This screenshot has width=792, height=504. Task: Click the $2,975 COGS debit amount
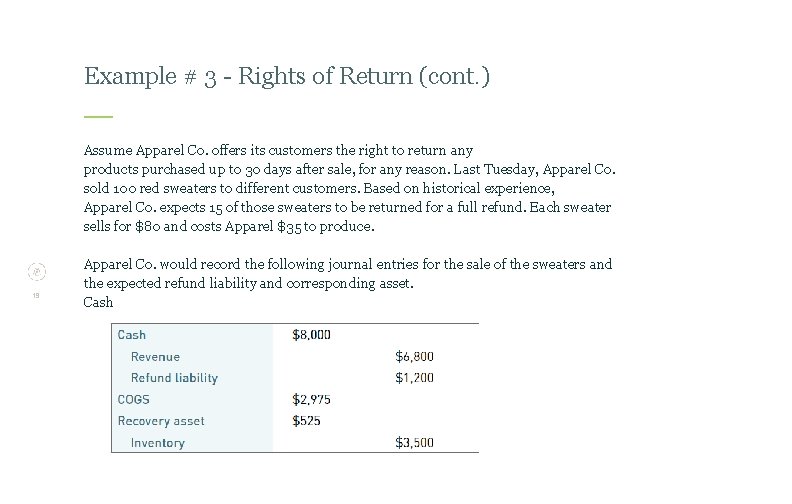tap(311, 400)
